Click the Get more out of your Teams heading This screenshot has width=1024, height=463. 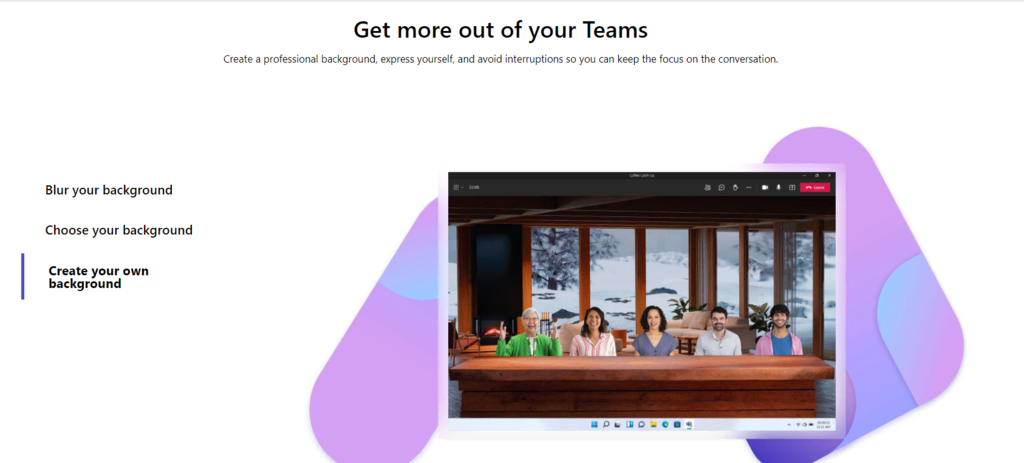coord(500,29)
